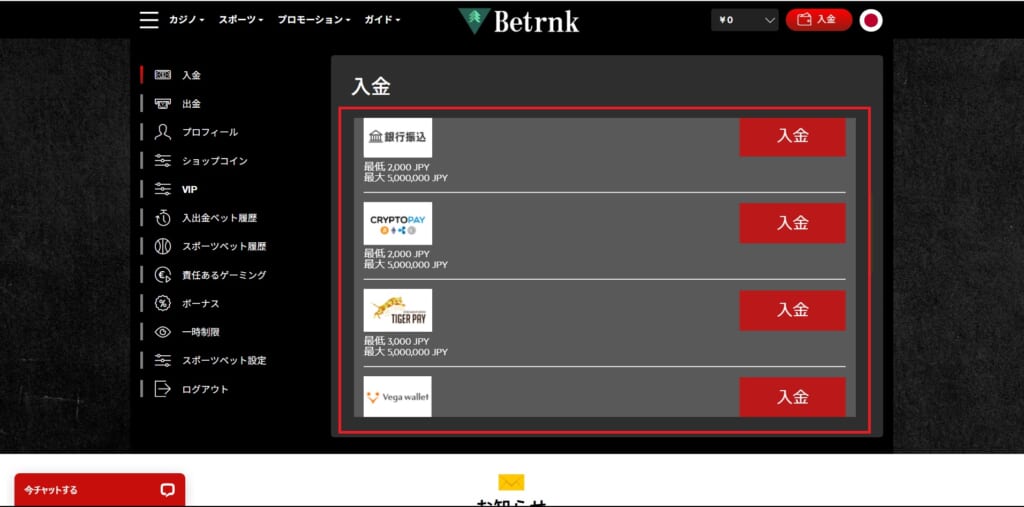Image resolution: width=1024 pixels, height=507 pixels.
Task: Click the プロフィール person icon
Action: tap(163, 132)
